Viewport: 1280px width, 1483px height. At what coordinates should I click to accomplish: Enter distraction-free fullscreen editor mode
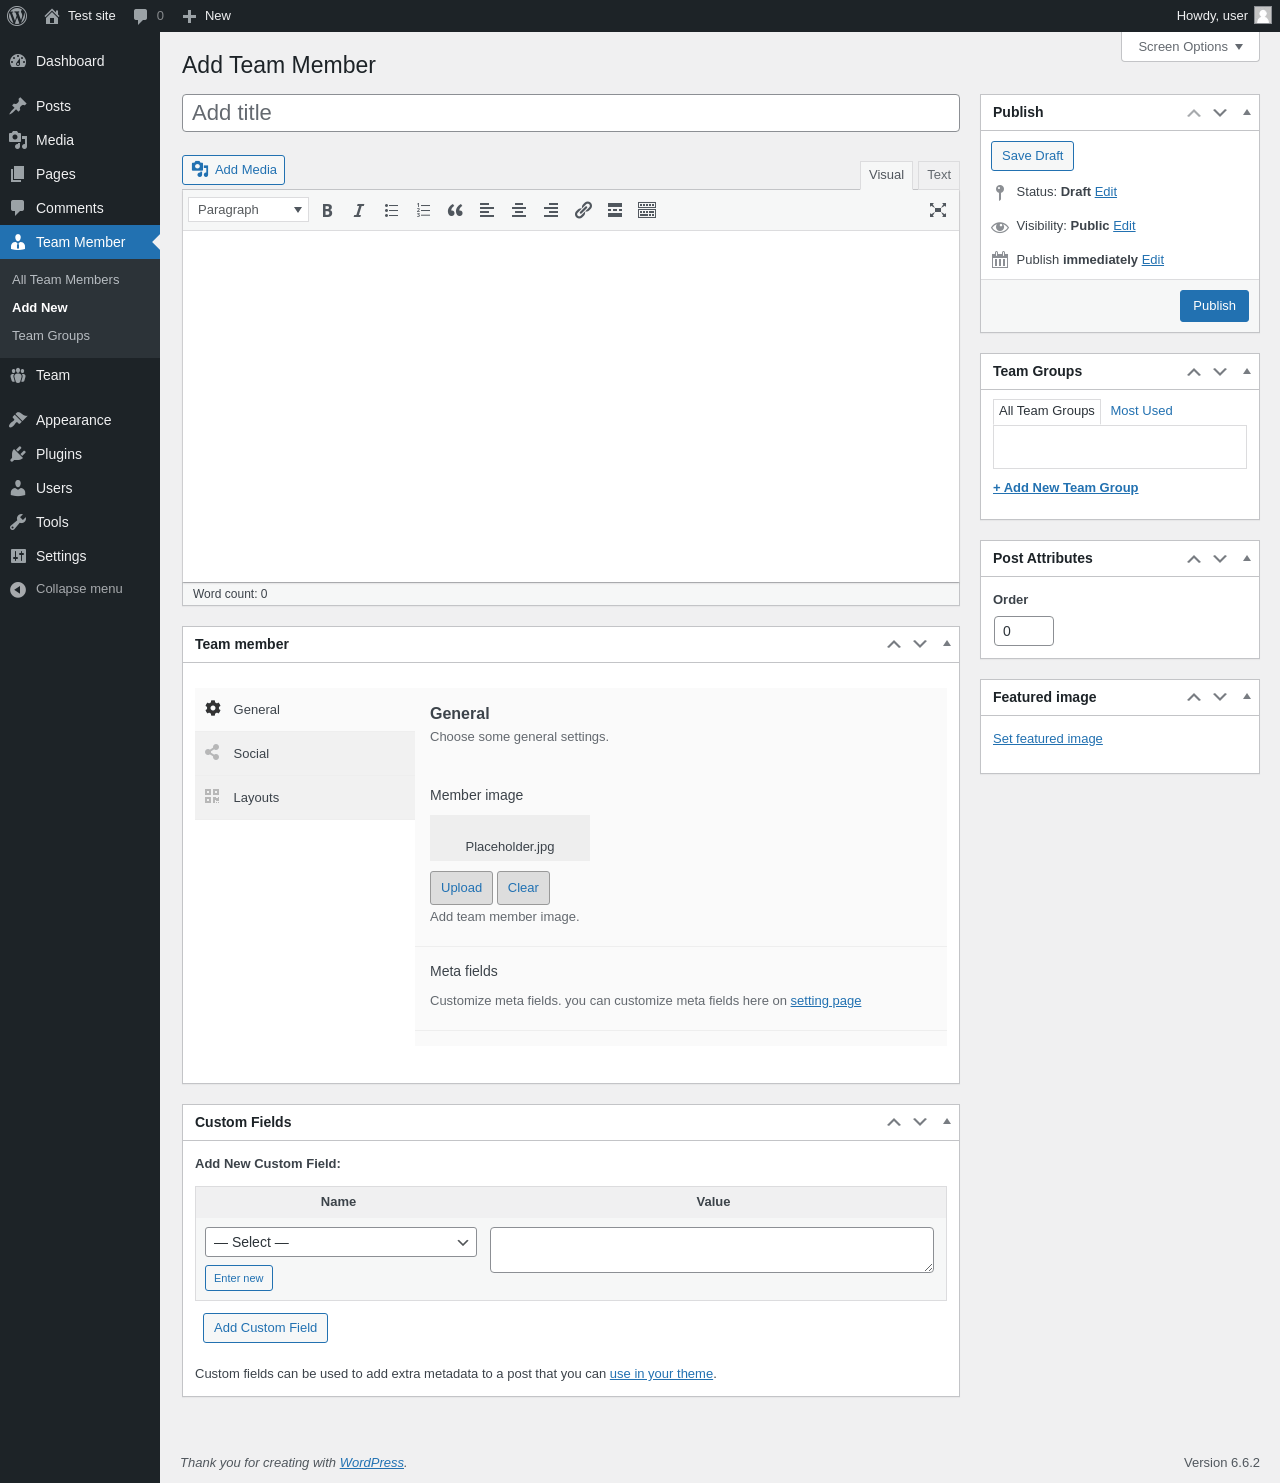938,210
